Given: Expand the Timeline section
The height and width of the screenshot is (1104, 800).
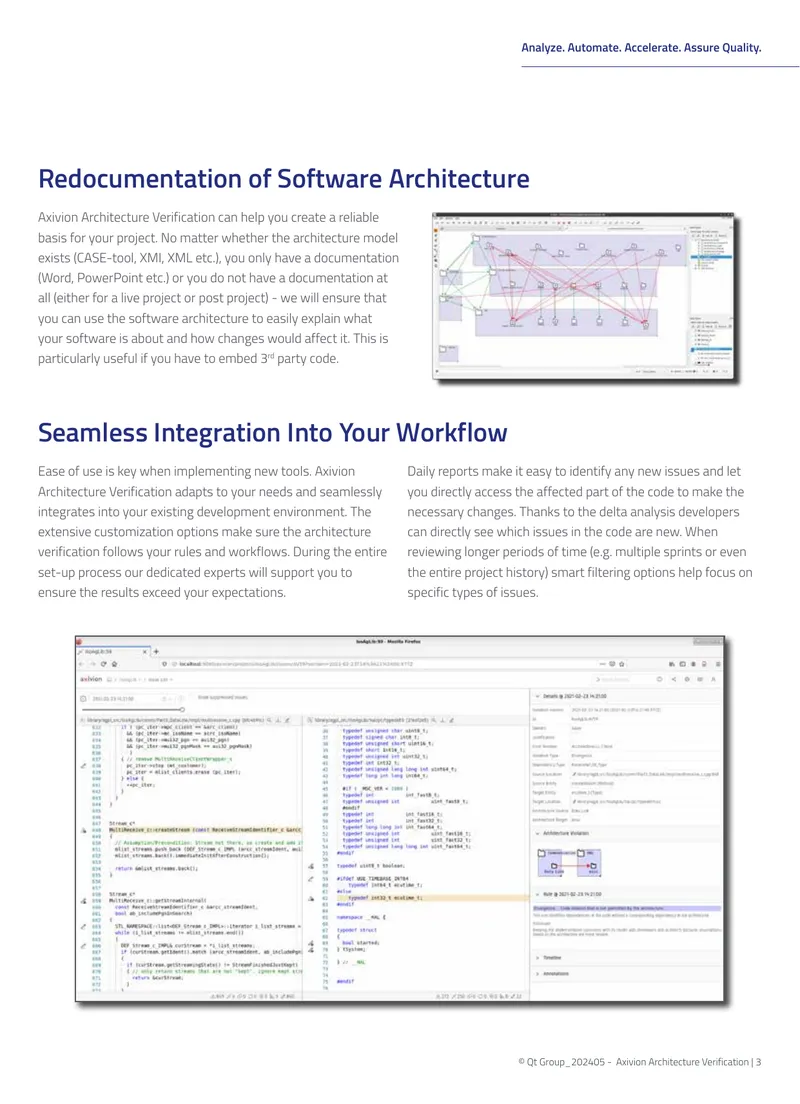Looking at the screenshot, I should click(539, 958).
